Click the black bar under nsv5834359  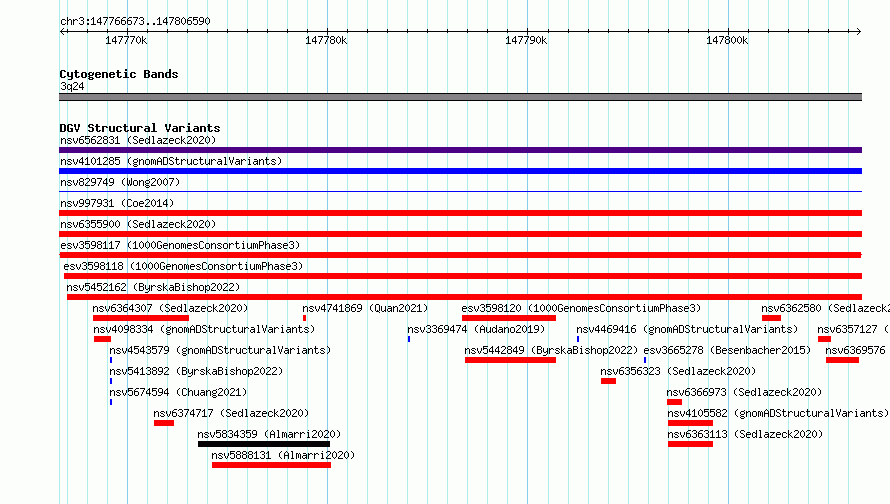click(x=264, y=444)
